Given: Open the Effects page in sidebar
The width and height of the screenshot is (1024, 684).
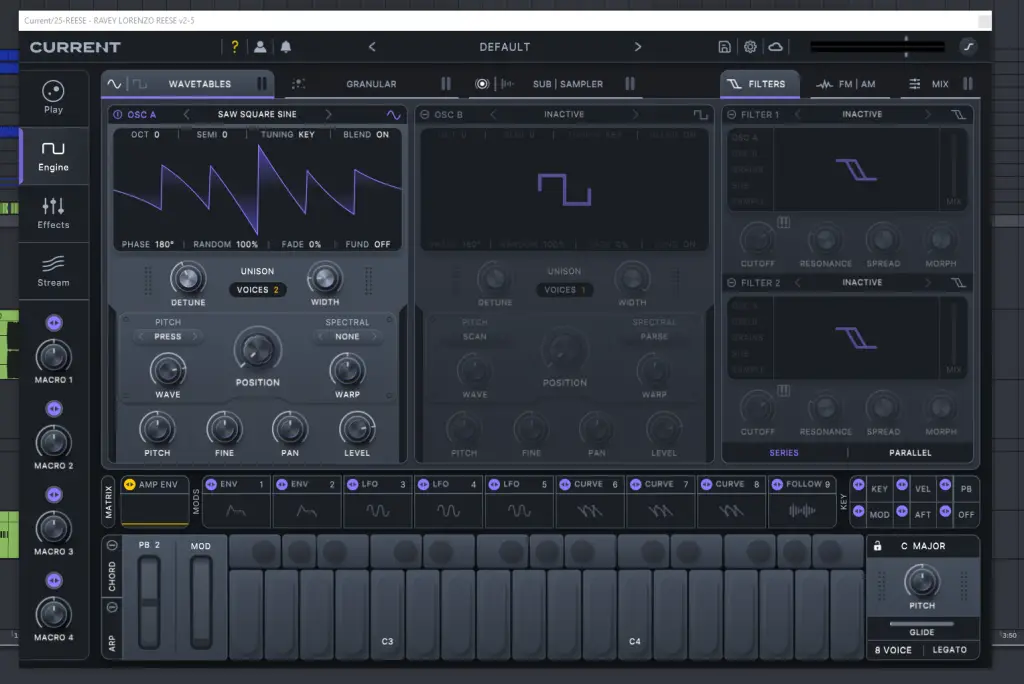Looking at the screenshot, I should tap(53, 213).
